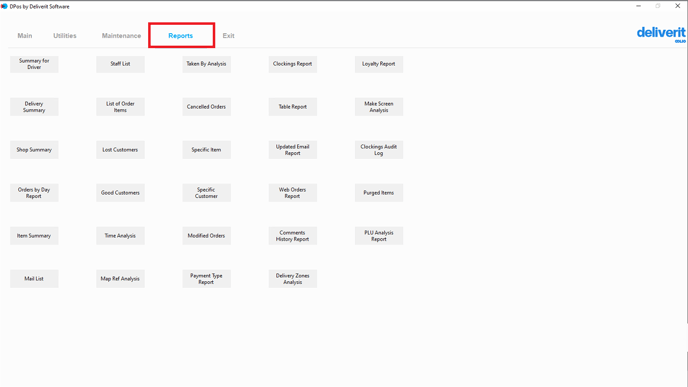Open the Specific Customer report
Image resolution: width=688 pixels, height=387 pixels.
pos(206,193)
